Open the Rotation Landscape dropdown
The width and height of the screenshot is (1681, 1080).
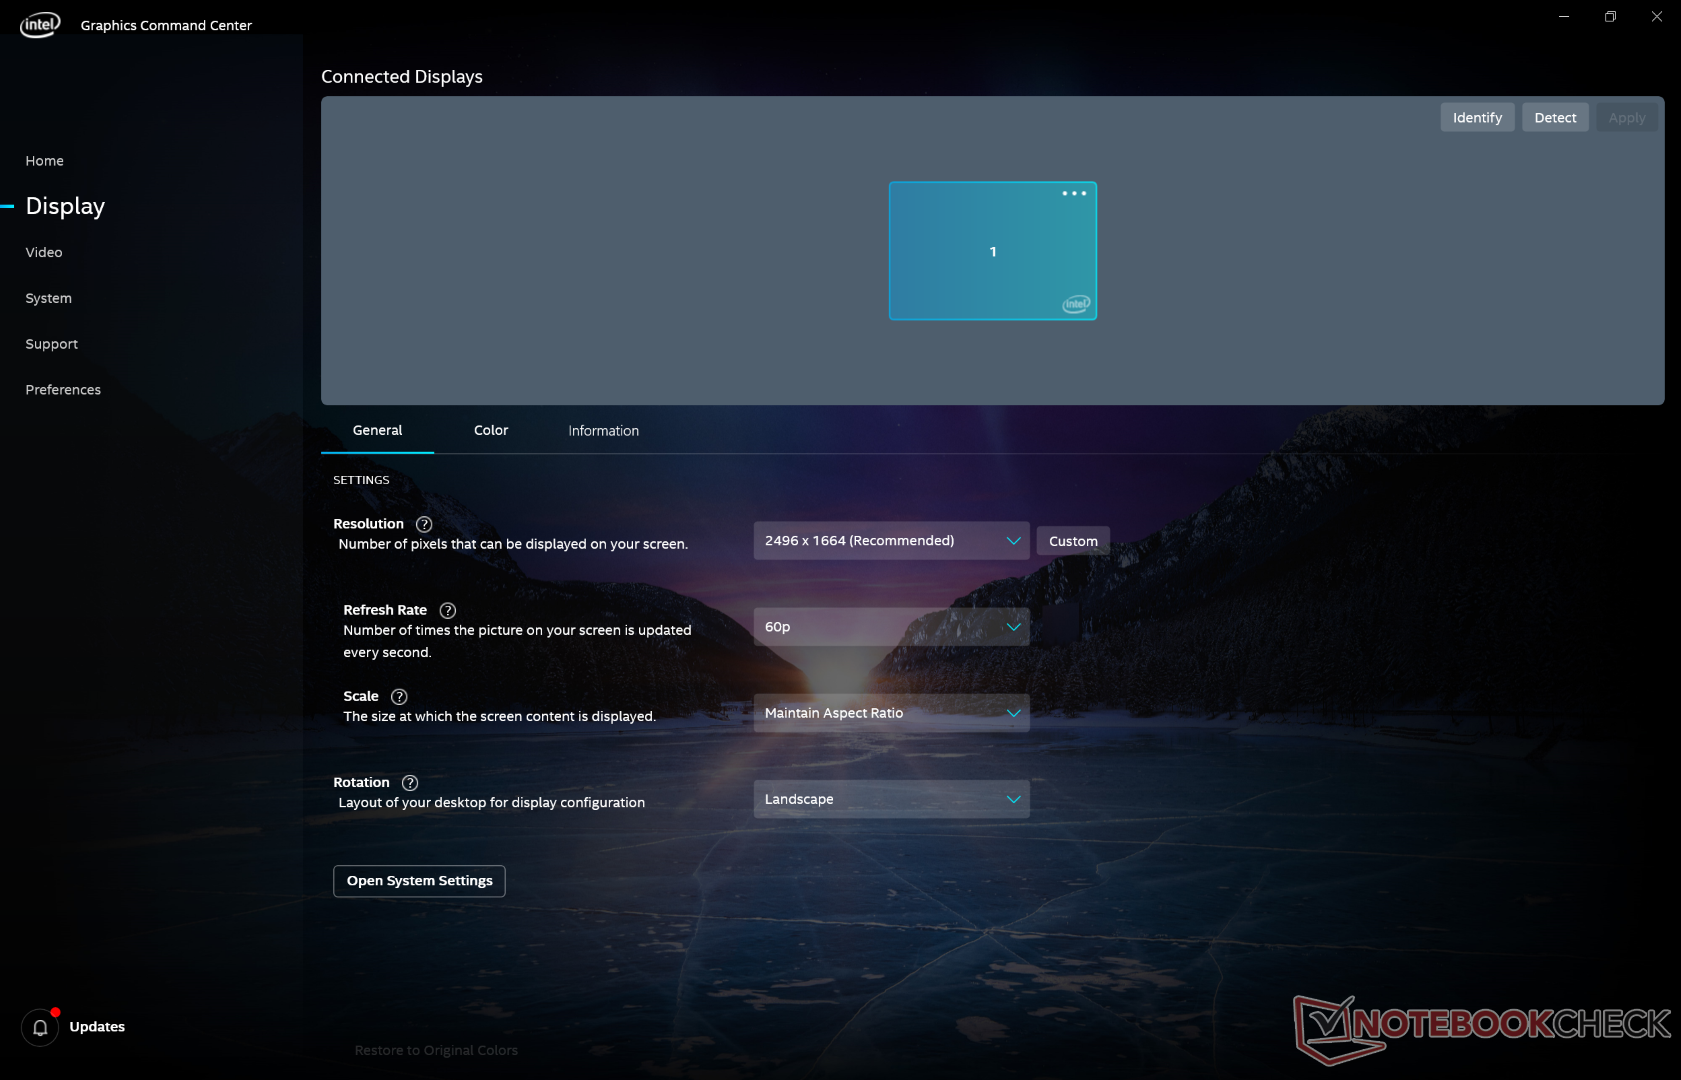point(891,799)
